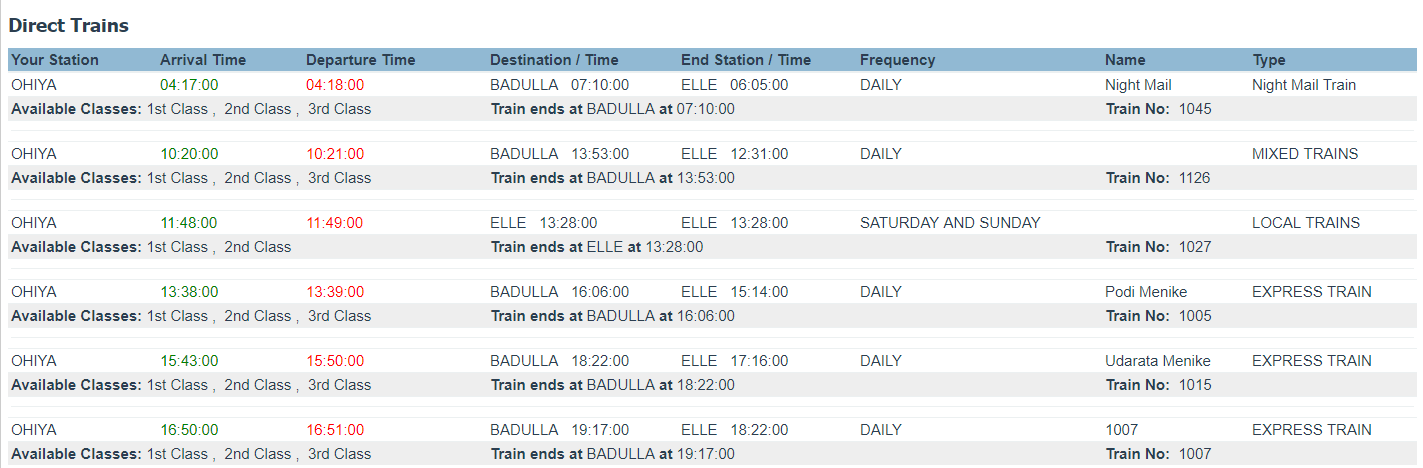This screenshot has height=468, width=1423.
Task: Click the SATURDAY AND SUNDAY frequency
Action: (x=950, y=223)
